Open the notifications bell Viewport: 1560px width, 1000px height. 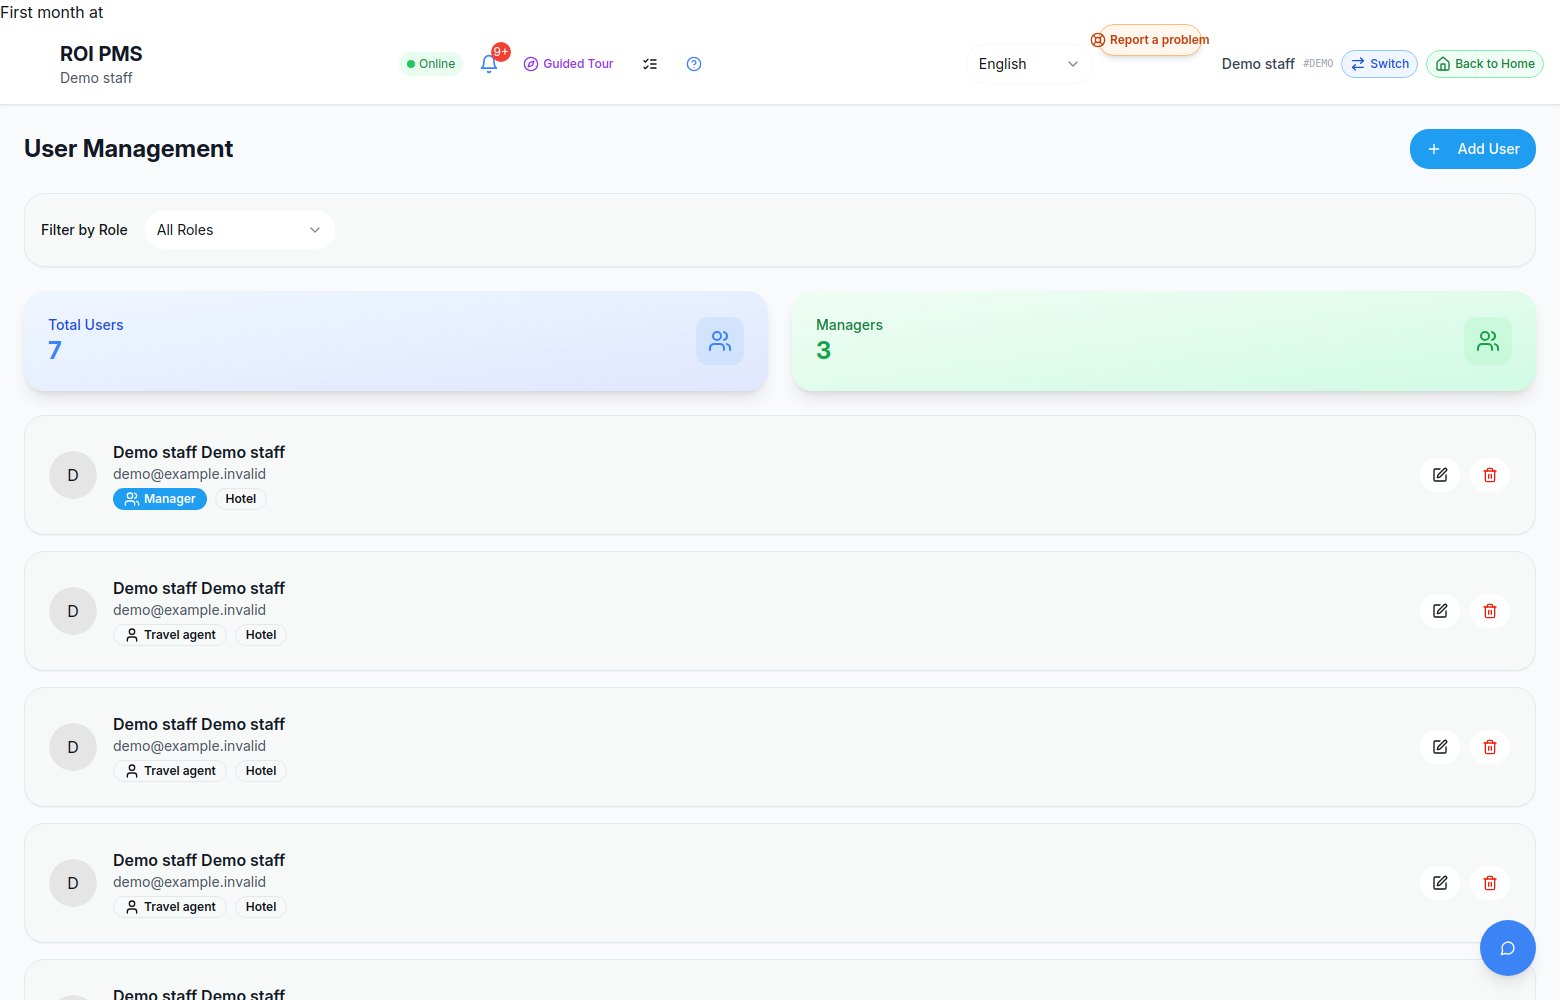(x=489, y=64)
